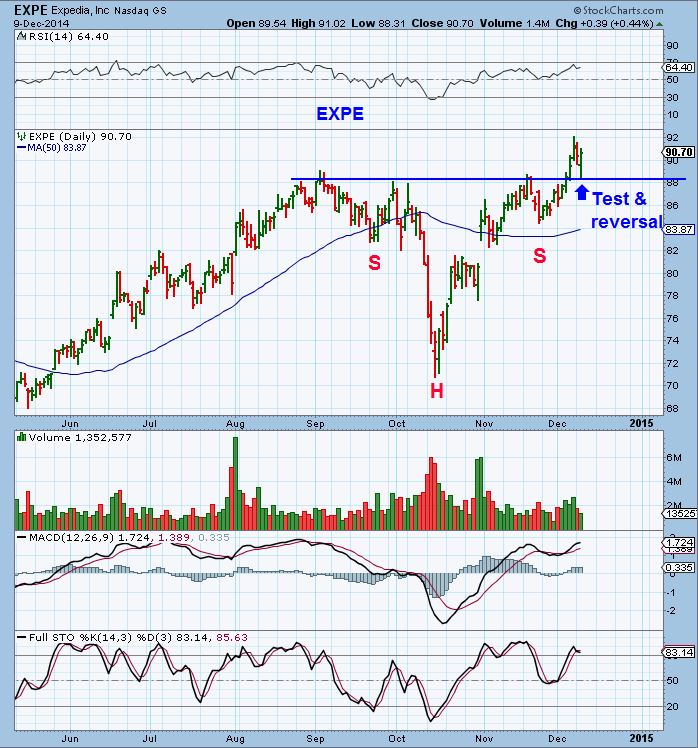Click the right red 'S' shoulder annotation near December
698x748 pixels.
click(x=540, y=256)
